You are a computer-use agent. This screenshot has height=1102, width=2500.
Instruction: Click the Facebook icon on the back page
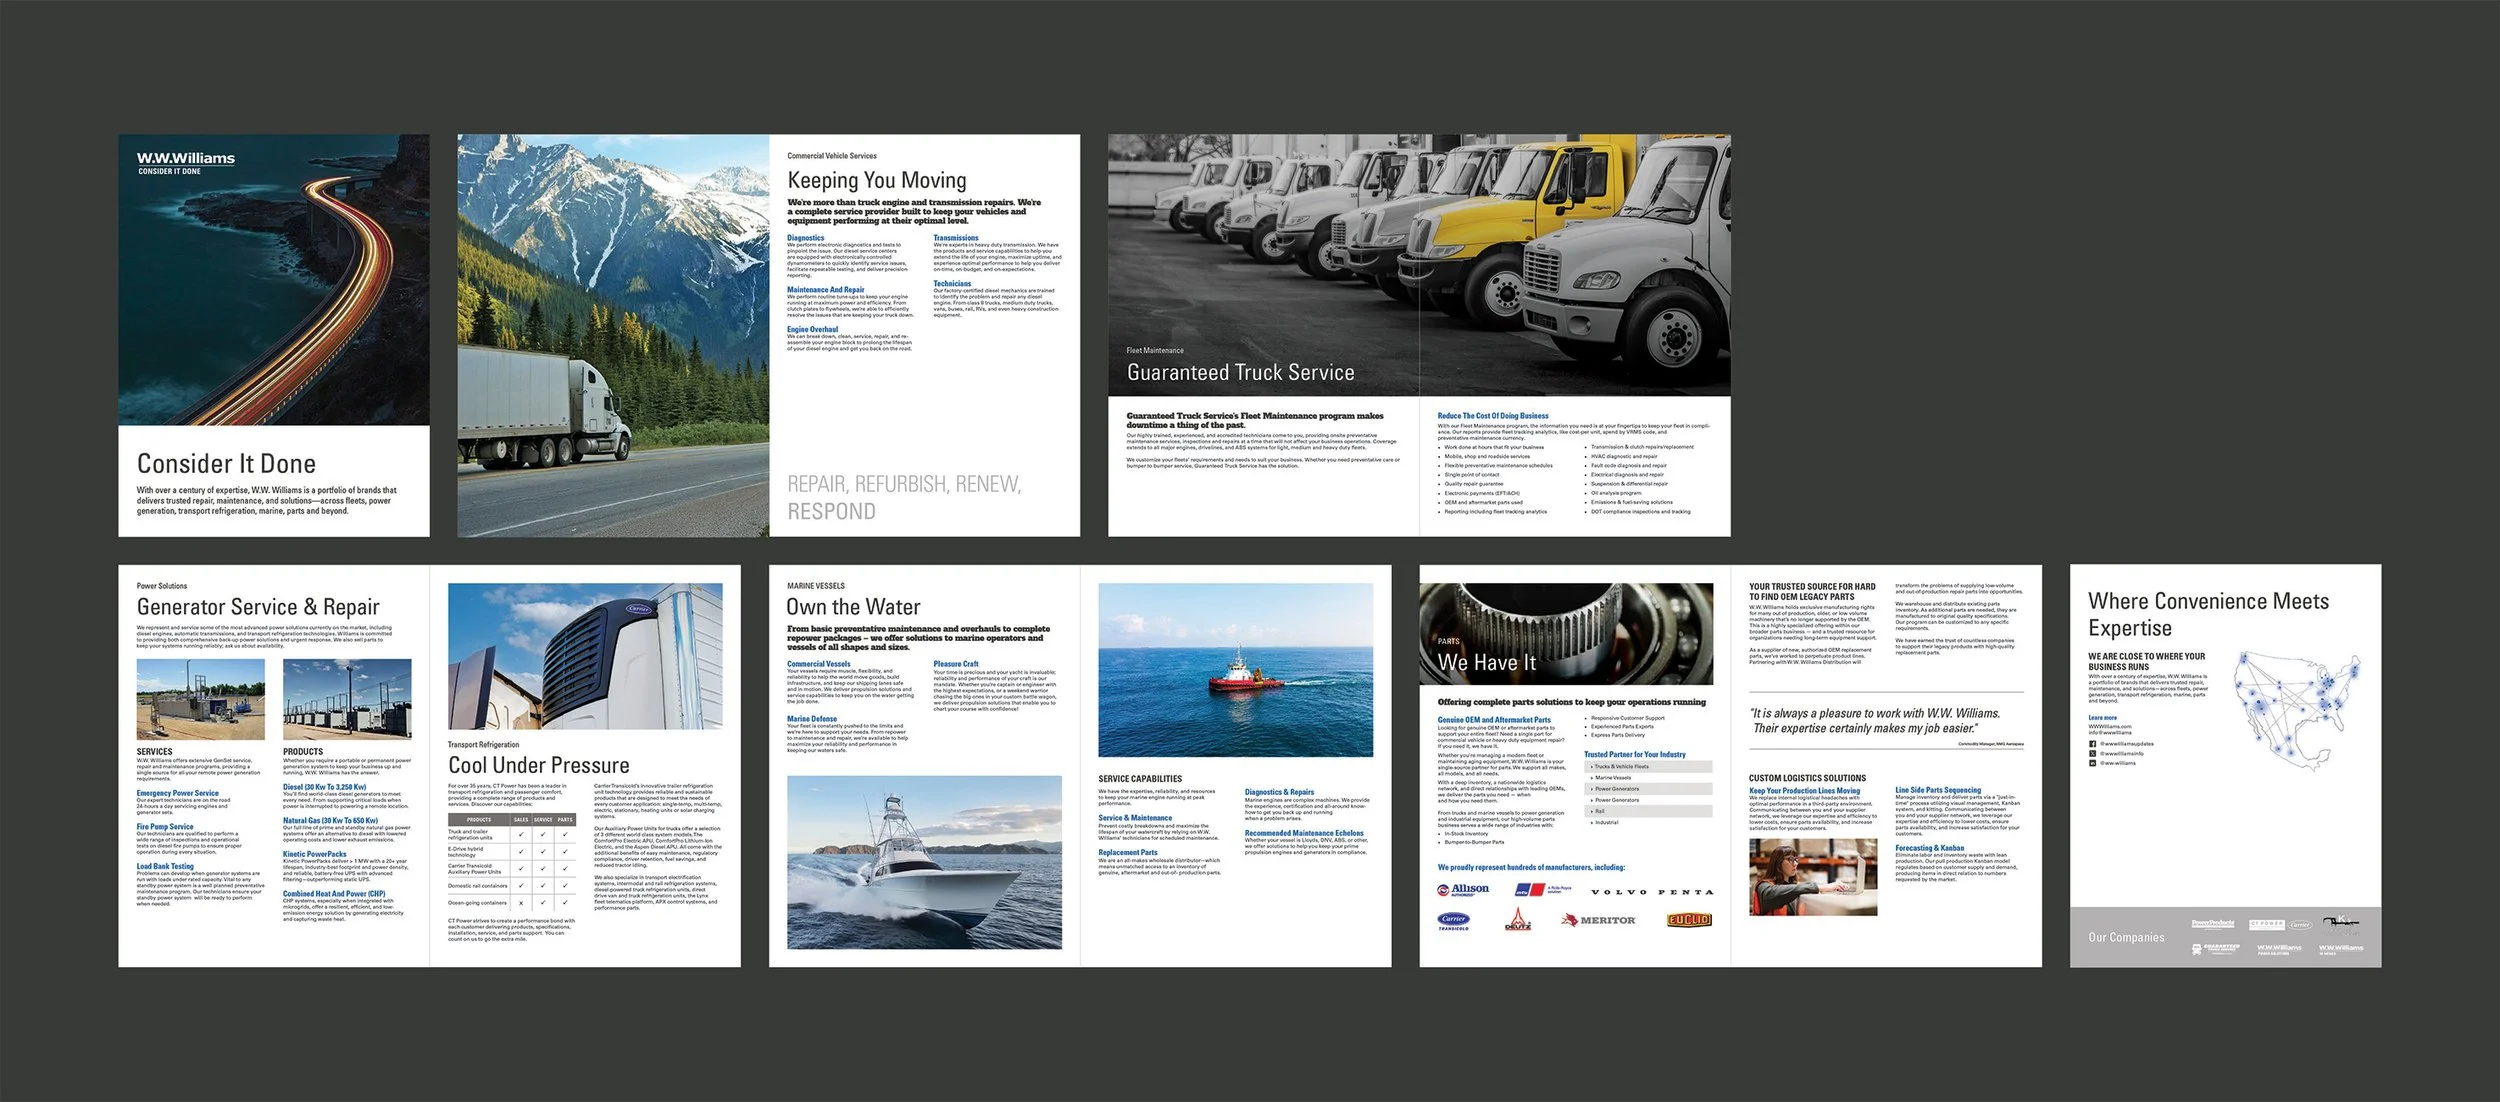click(x=2092, y=744)
